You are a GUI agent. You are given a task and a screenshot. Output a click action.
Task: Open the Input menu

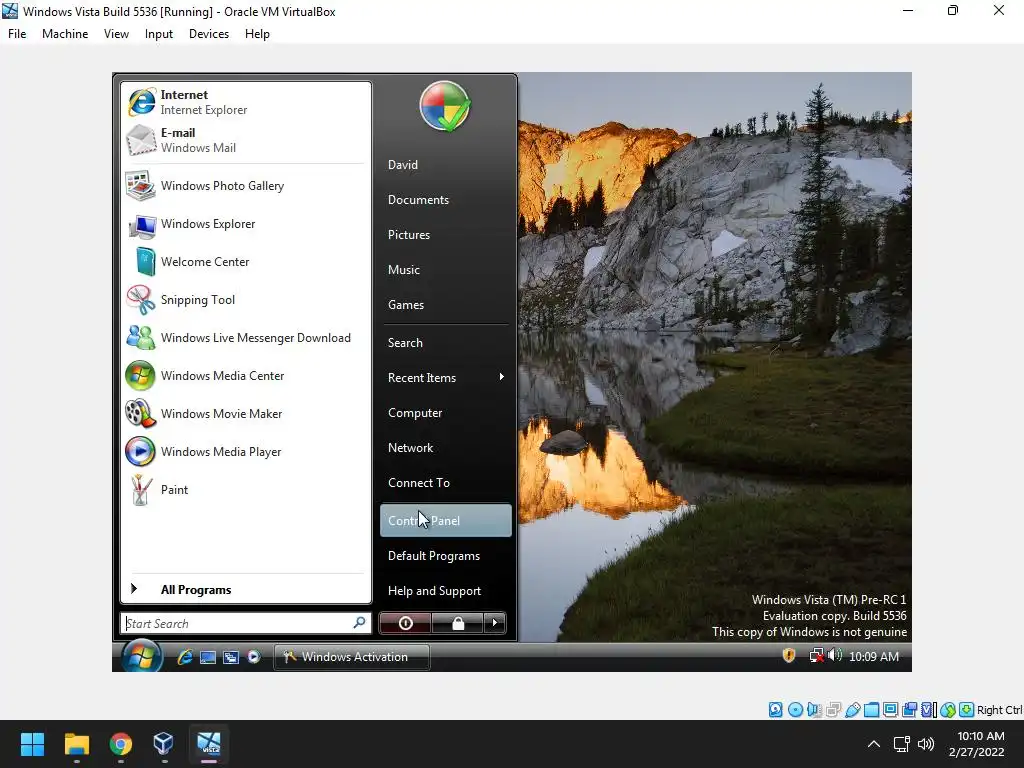(159, 34)
